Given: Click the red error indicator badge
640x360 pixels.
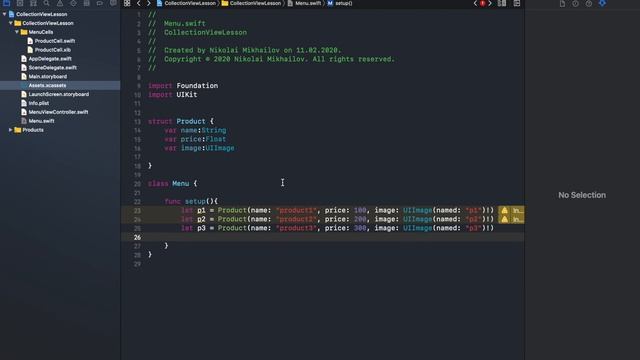Looking at the screenshot, I should click(482, 3).
